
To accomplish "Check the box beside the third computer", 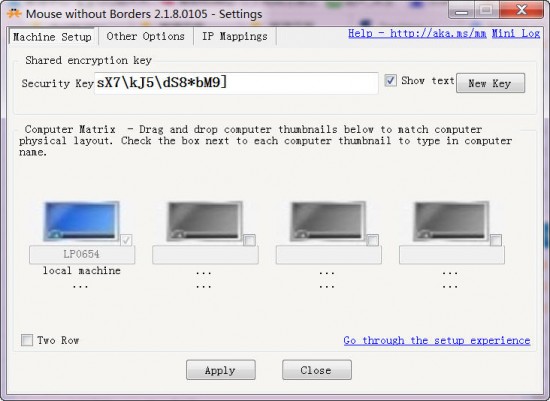I will pos(373,240).
